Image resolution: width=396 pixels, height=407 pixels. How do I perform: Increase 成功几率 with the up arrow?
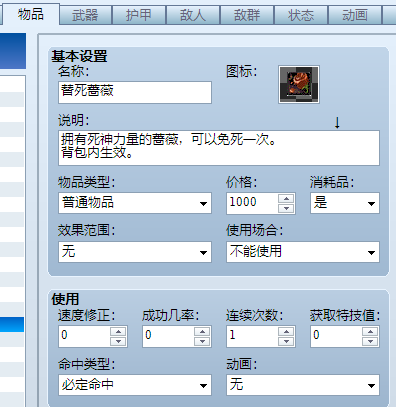[202, 331]
